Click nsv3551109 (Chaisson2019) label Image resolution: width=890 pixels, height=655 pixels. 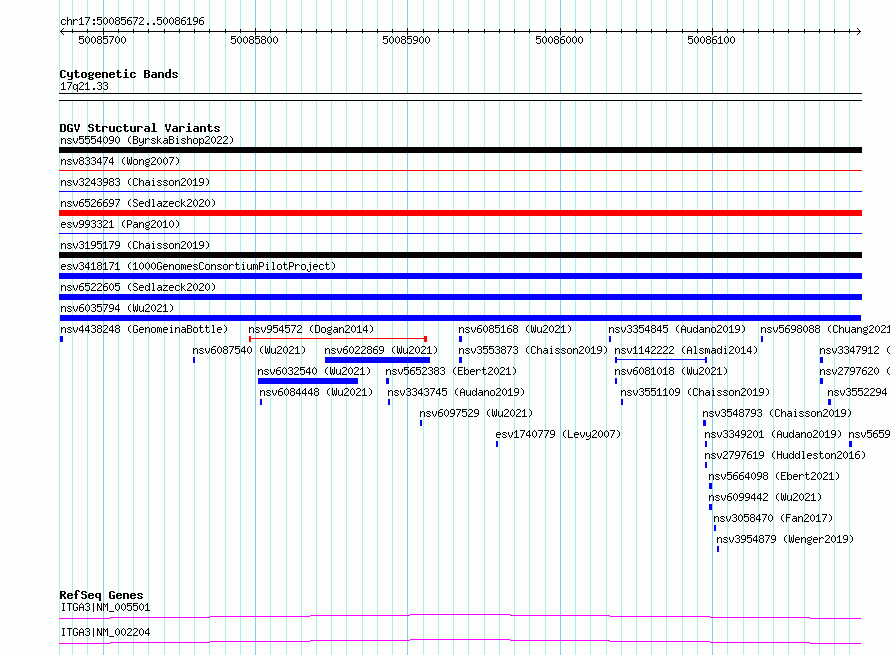point(695,392)
